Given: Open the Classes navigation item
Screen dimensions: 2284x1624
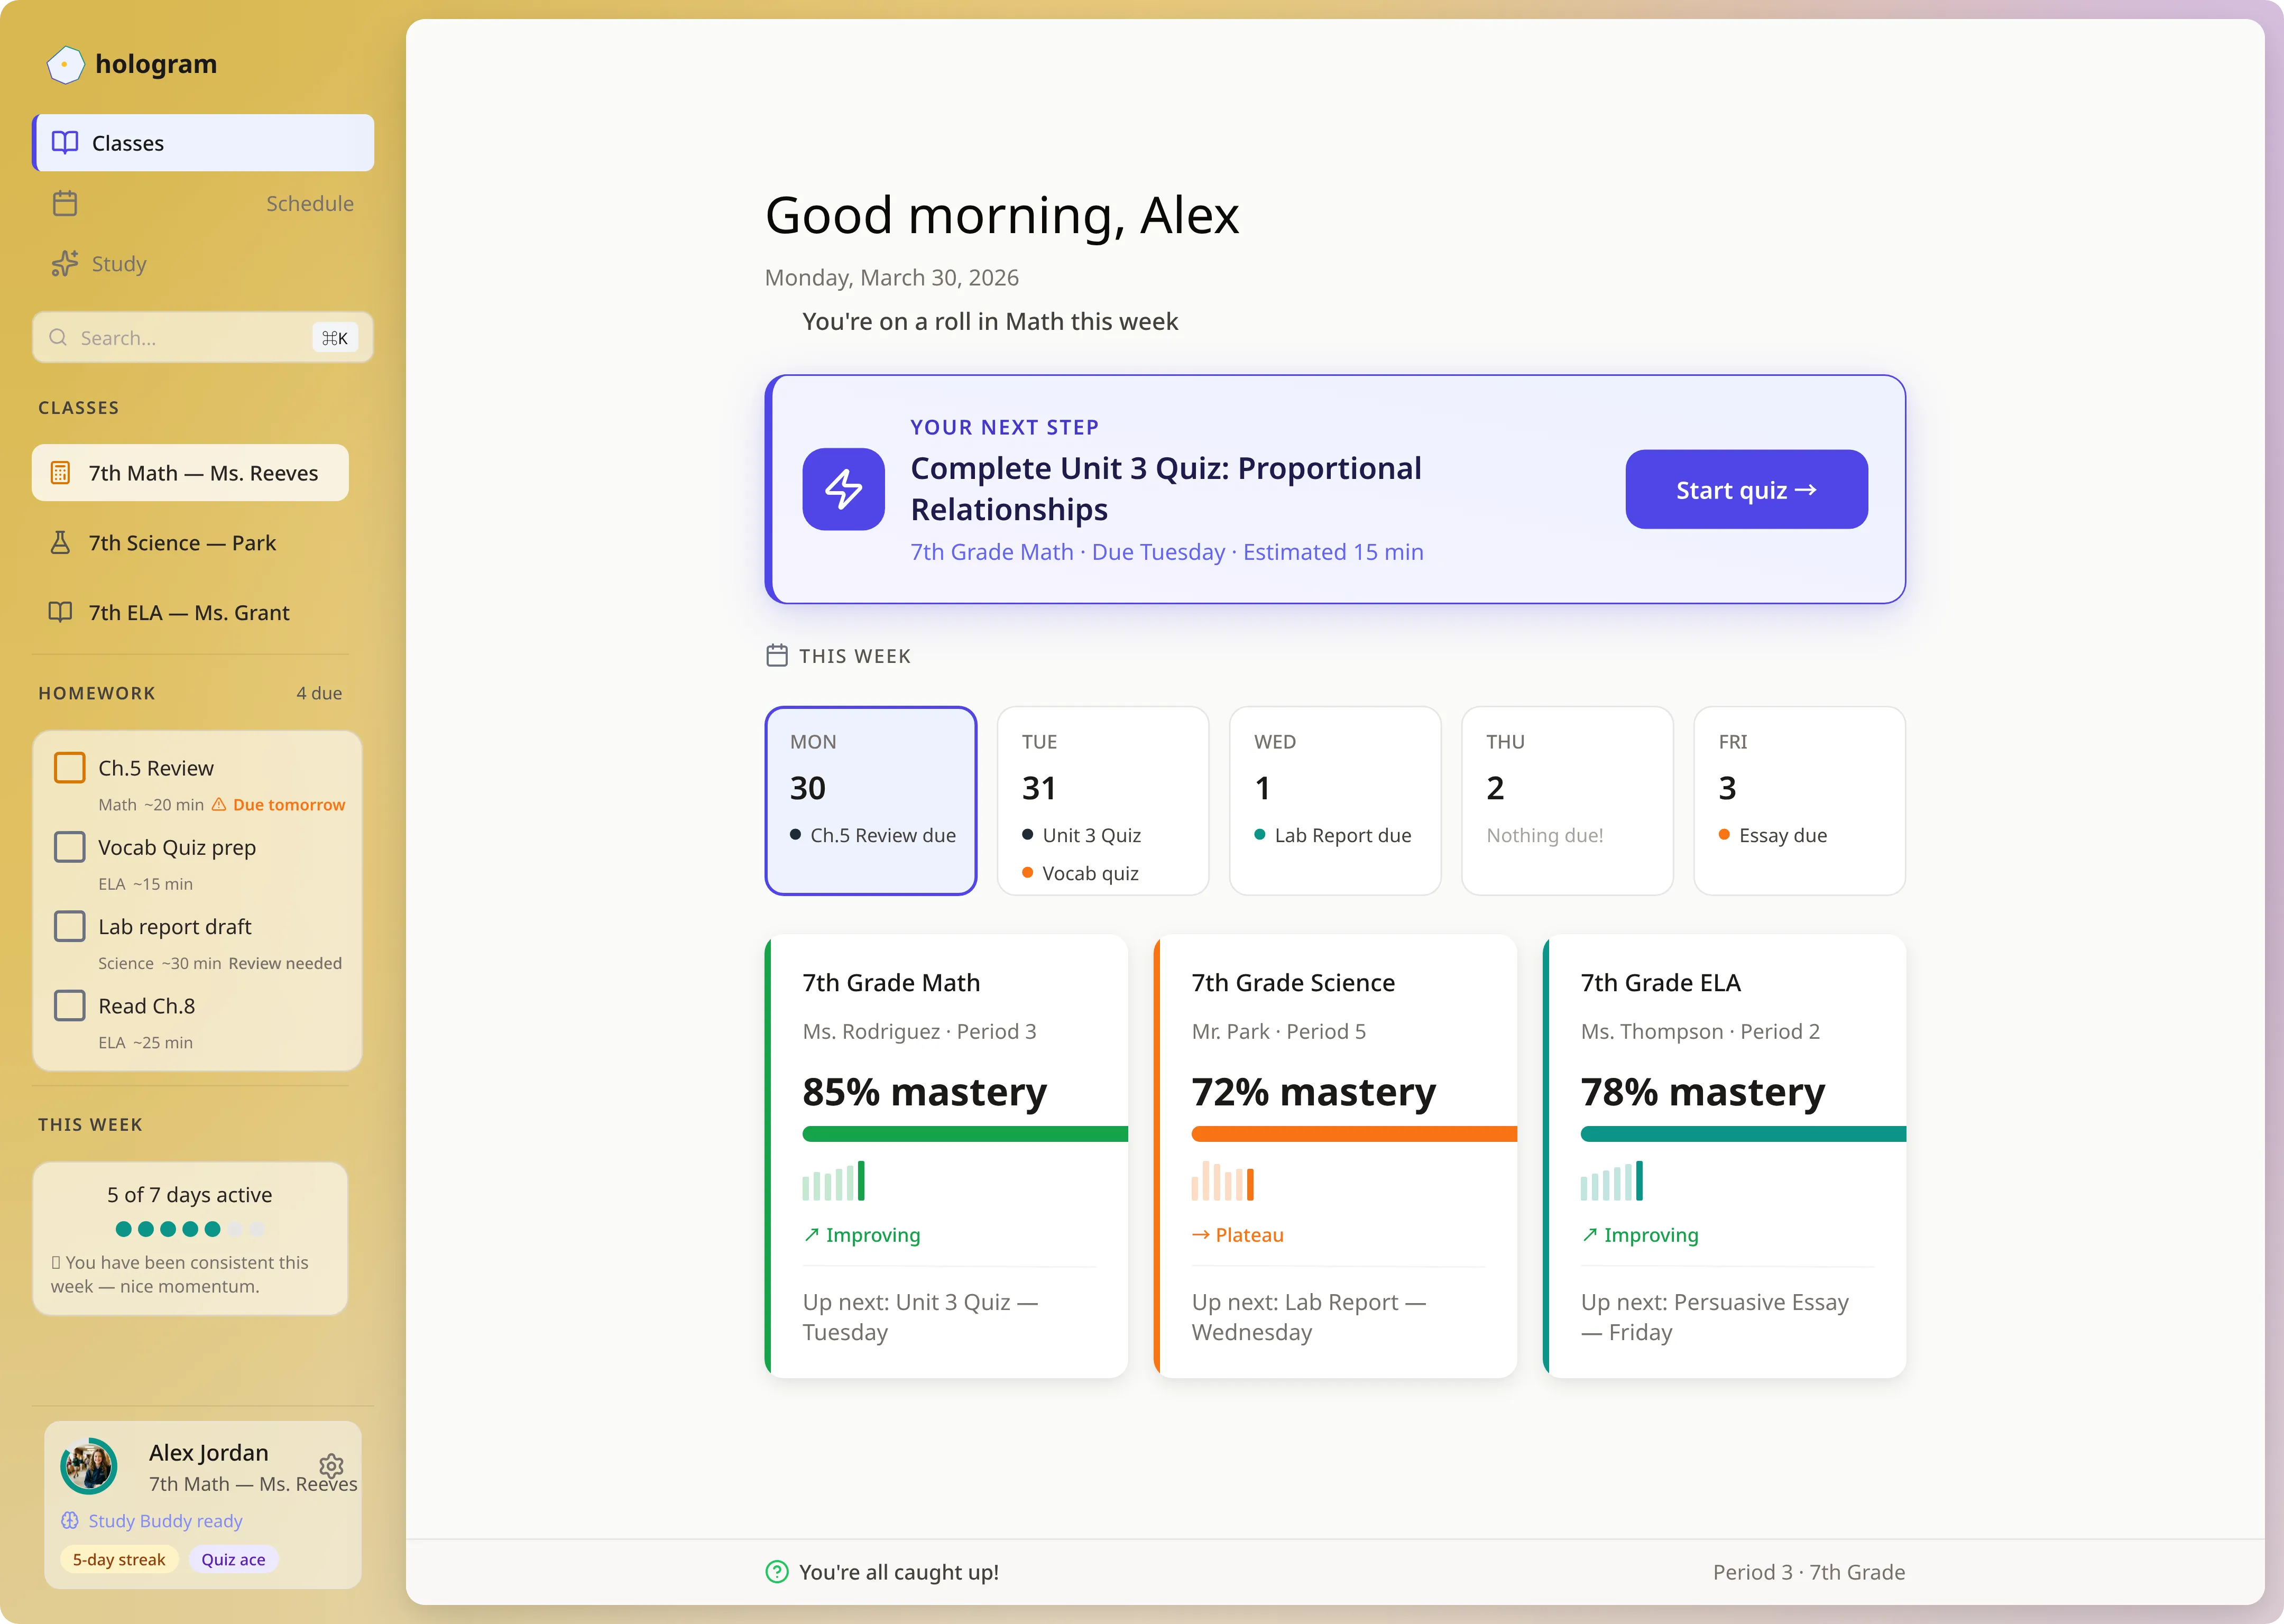Looking at the screenshot, I should pos(203,143).
